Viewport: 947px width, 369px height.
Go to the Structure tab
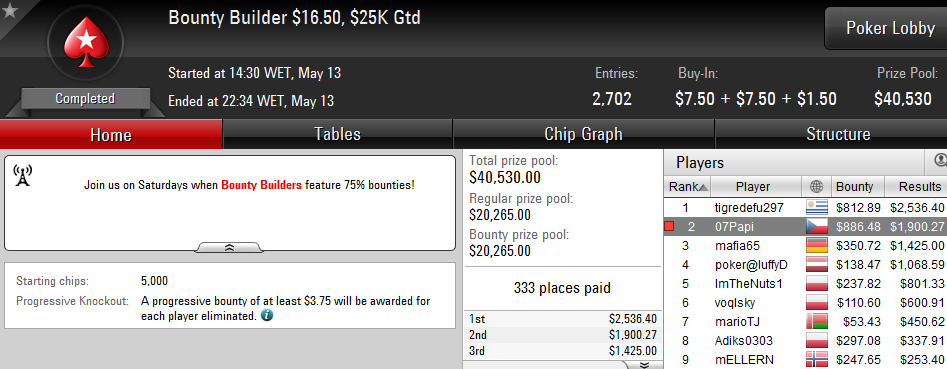pos(838,134)
